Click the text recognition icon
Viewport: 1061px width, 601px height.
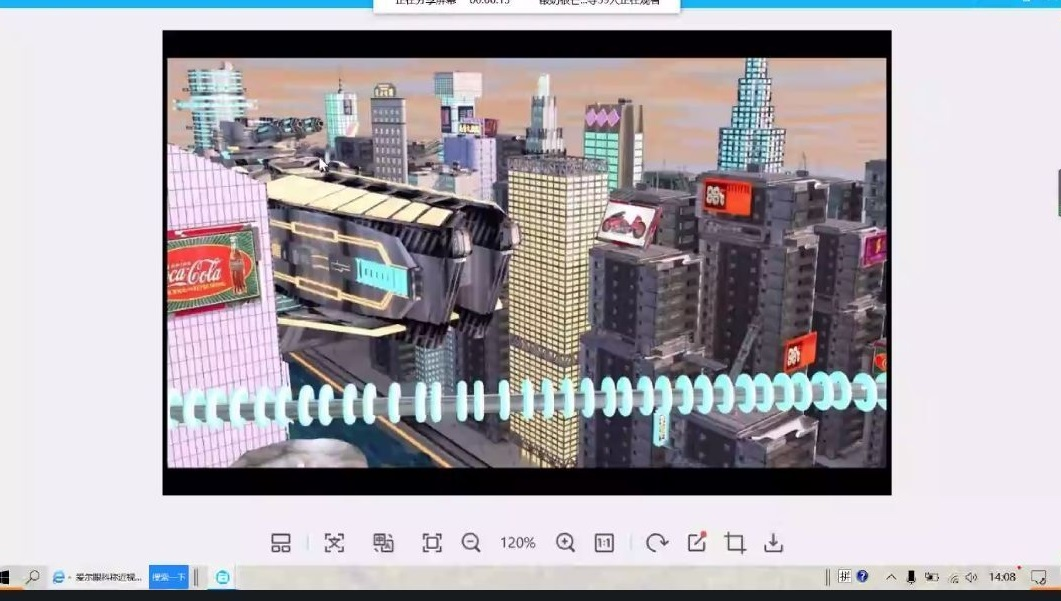click(x=334, y=543)
